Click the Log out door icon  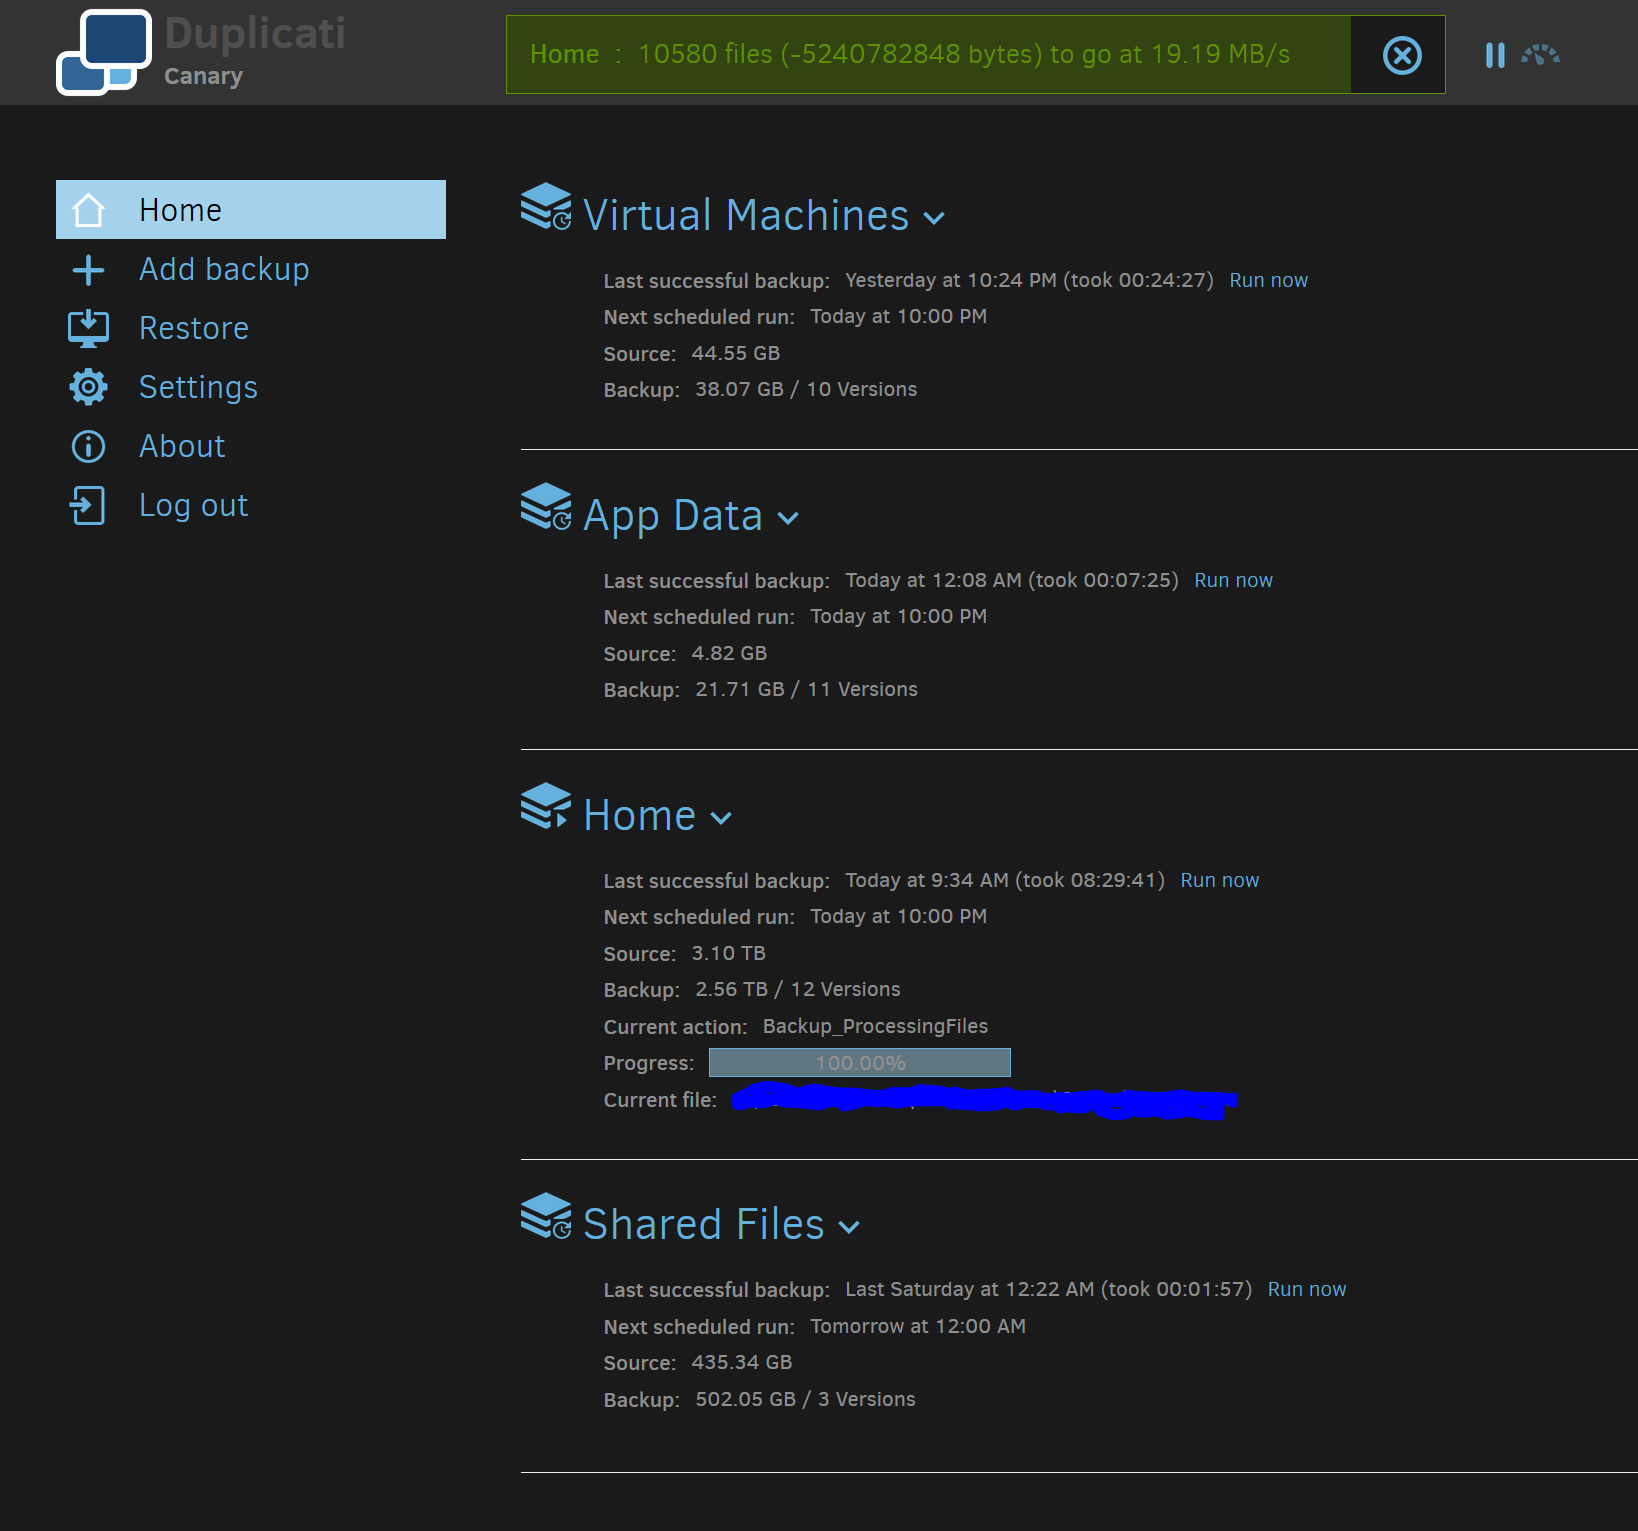click(88, 505)
